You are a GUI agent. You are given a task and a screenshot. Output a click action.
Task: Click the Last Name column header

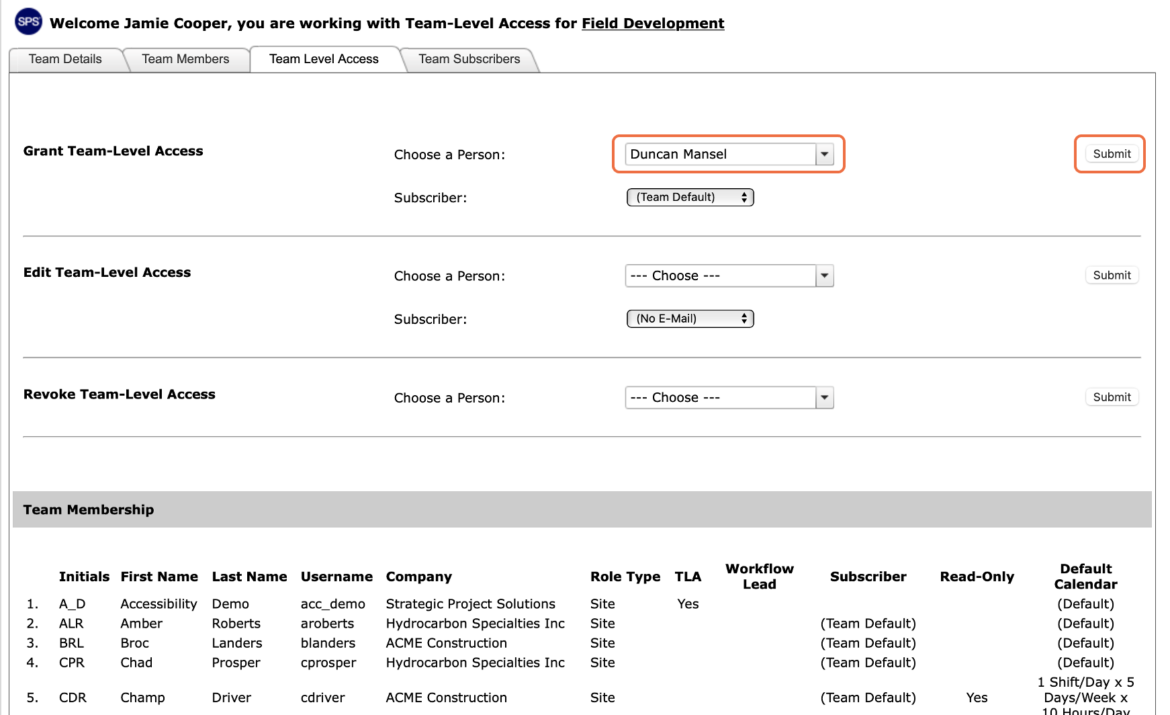249,577
